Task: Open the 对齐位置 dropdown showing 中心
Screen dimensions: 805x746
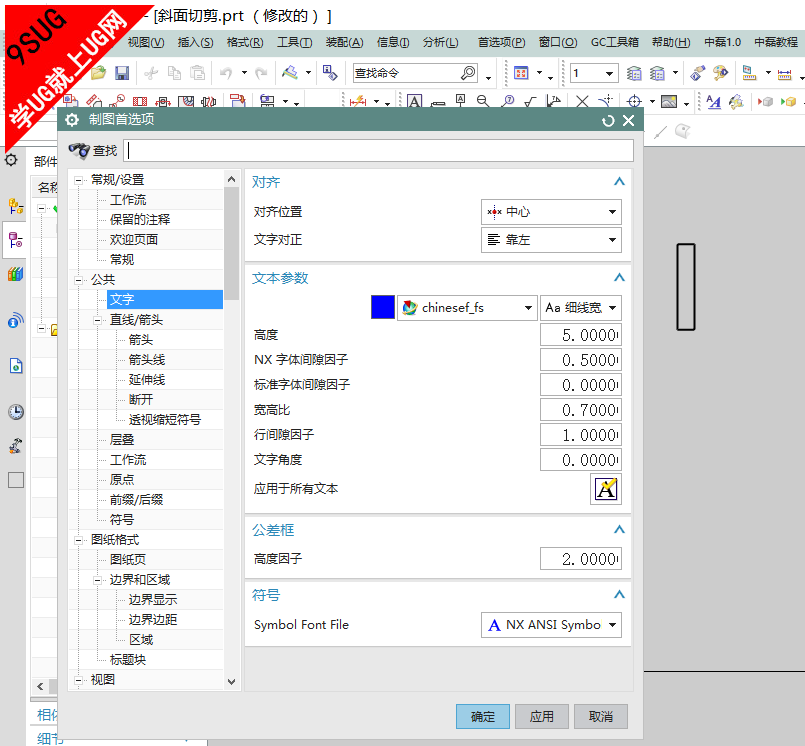Action: (551, 212)
